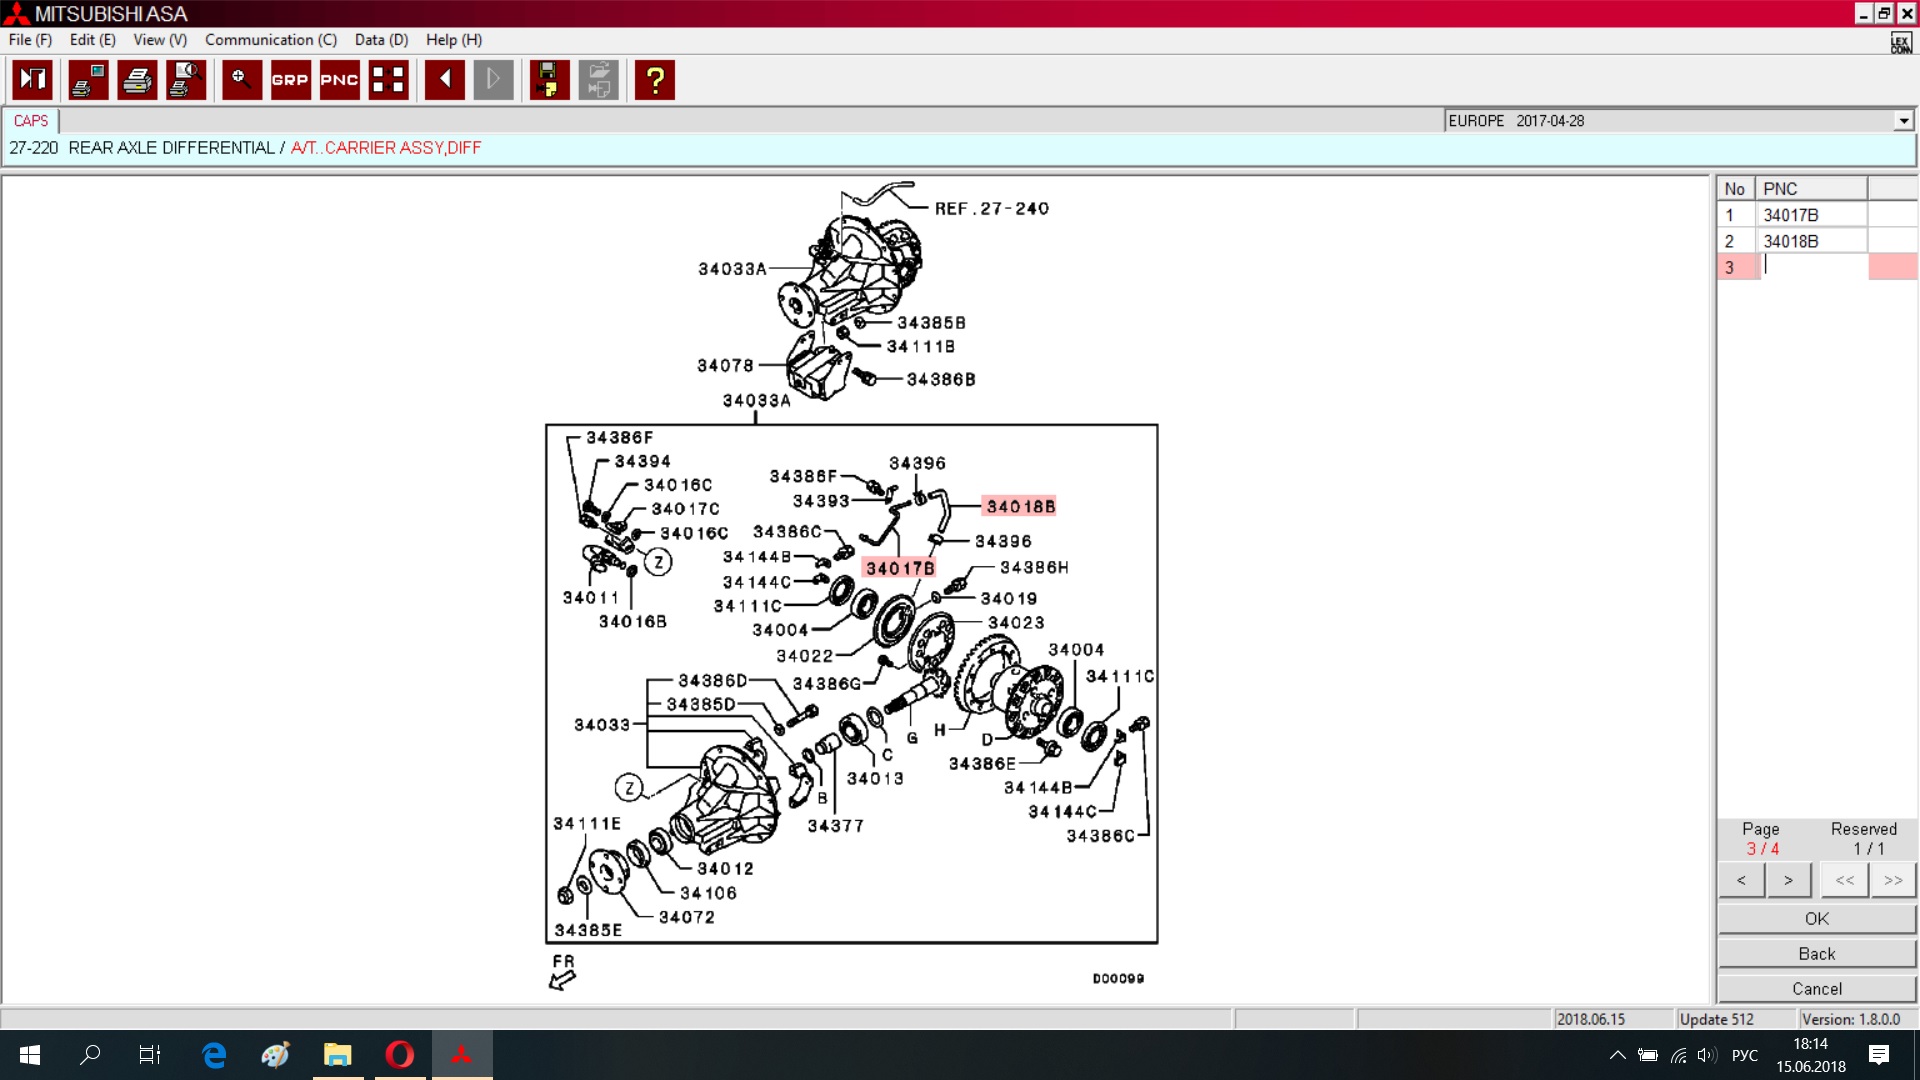This screenshot has width=1920, height=1080.
Task: Select part number 34017B on diagram
Action: pyautogui.click(x=900, y=568)
